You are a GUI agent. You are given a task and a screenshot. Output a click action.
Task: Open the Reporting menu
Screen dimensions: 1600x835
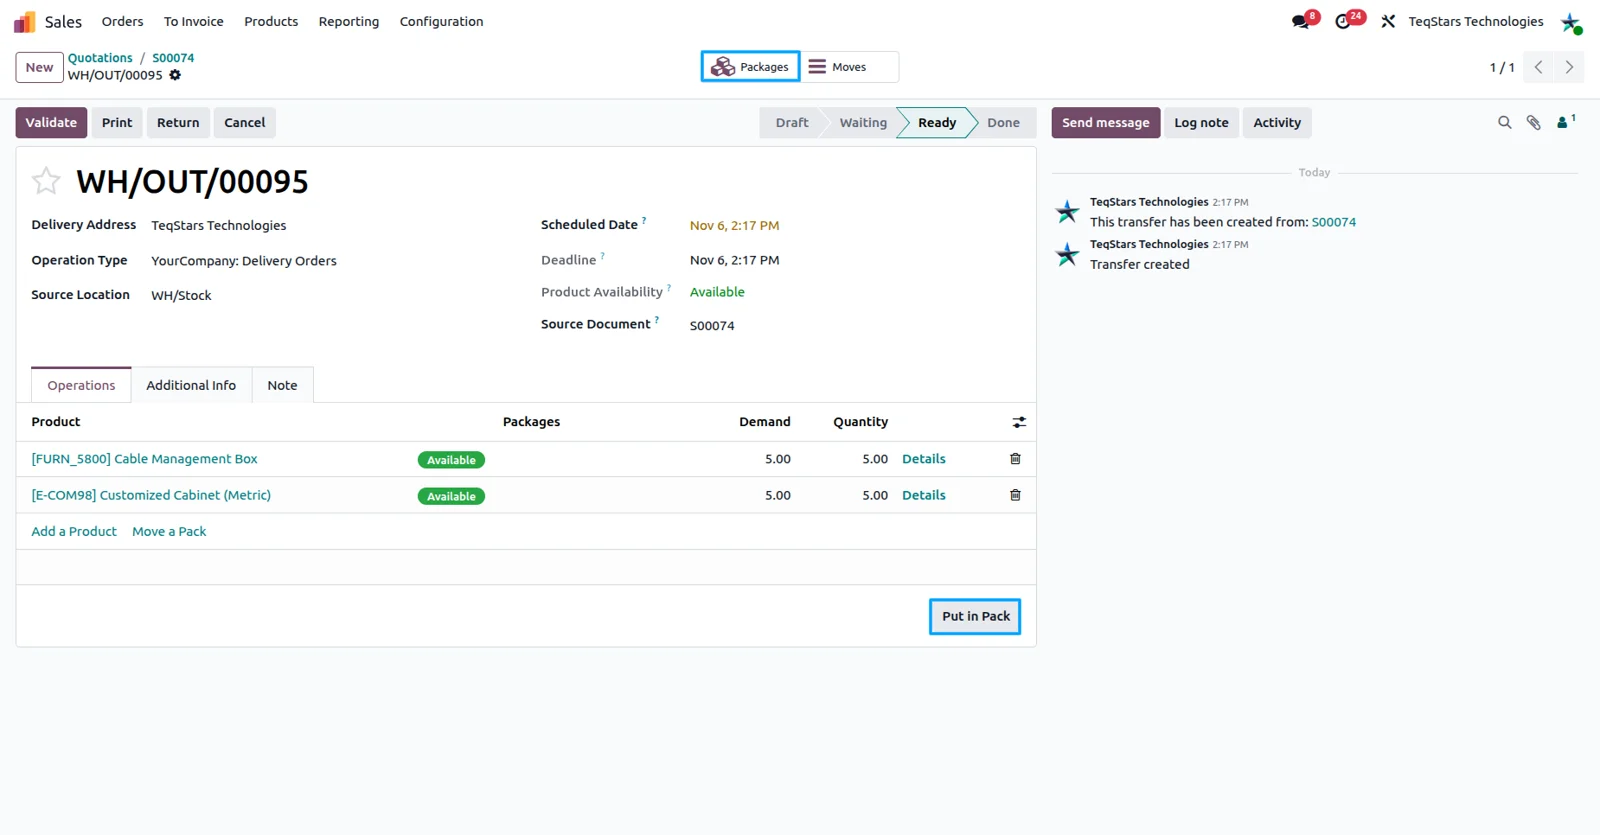click(348, 21)
